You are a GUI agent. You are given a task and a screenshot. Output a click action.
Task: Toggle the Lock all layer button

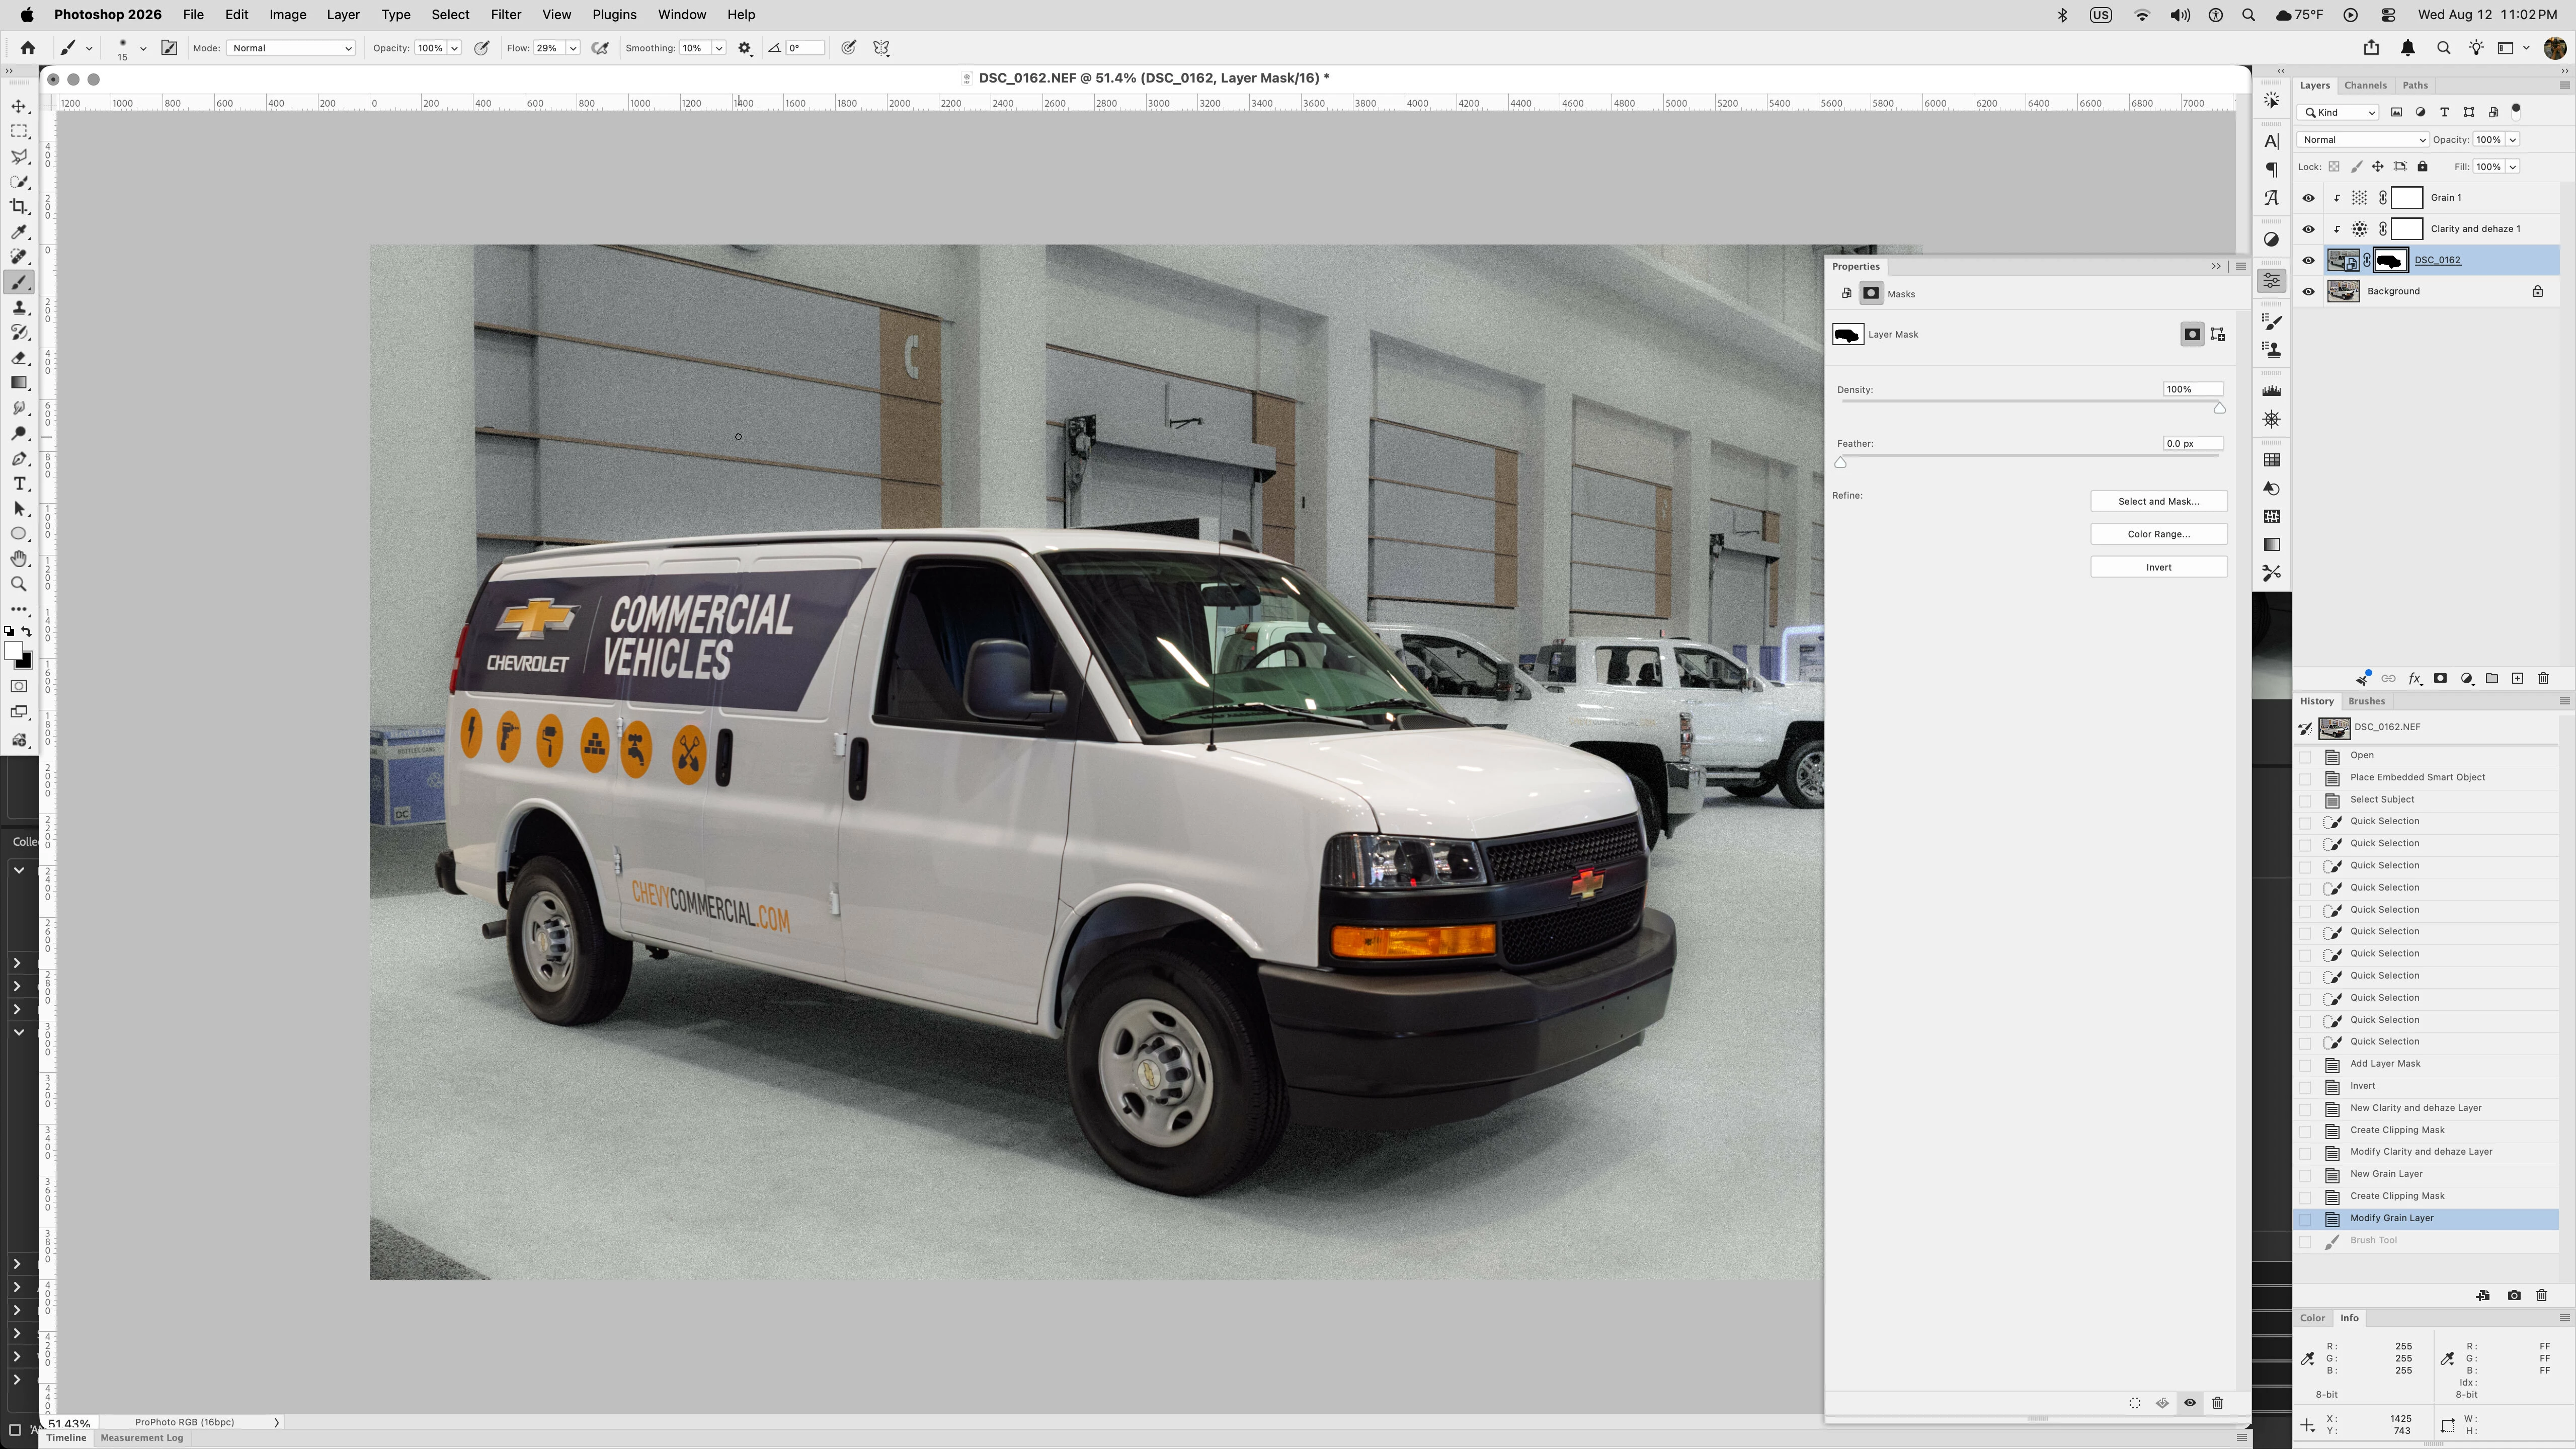point(2423,167)
